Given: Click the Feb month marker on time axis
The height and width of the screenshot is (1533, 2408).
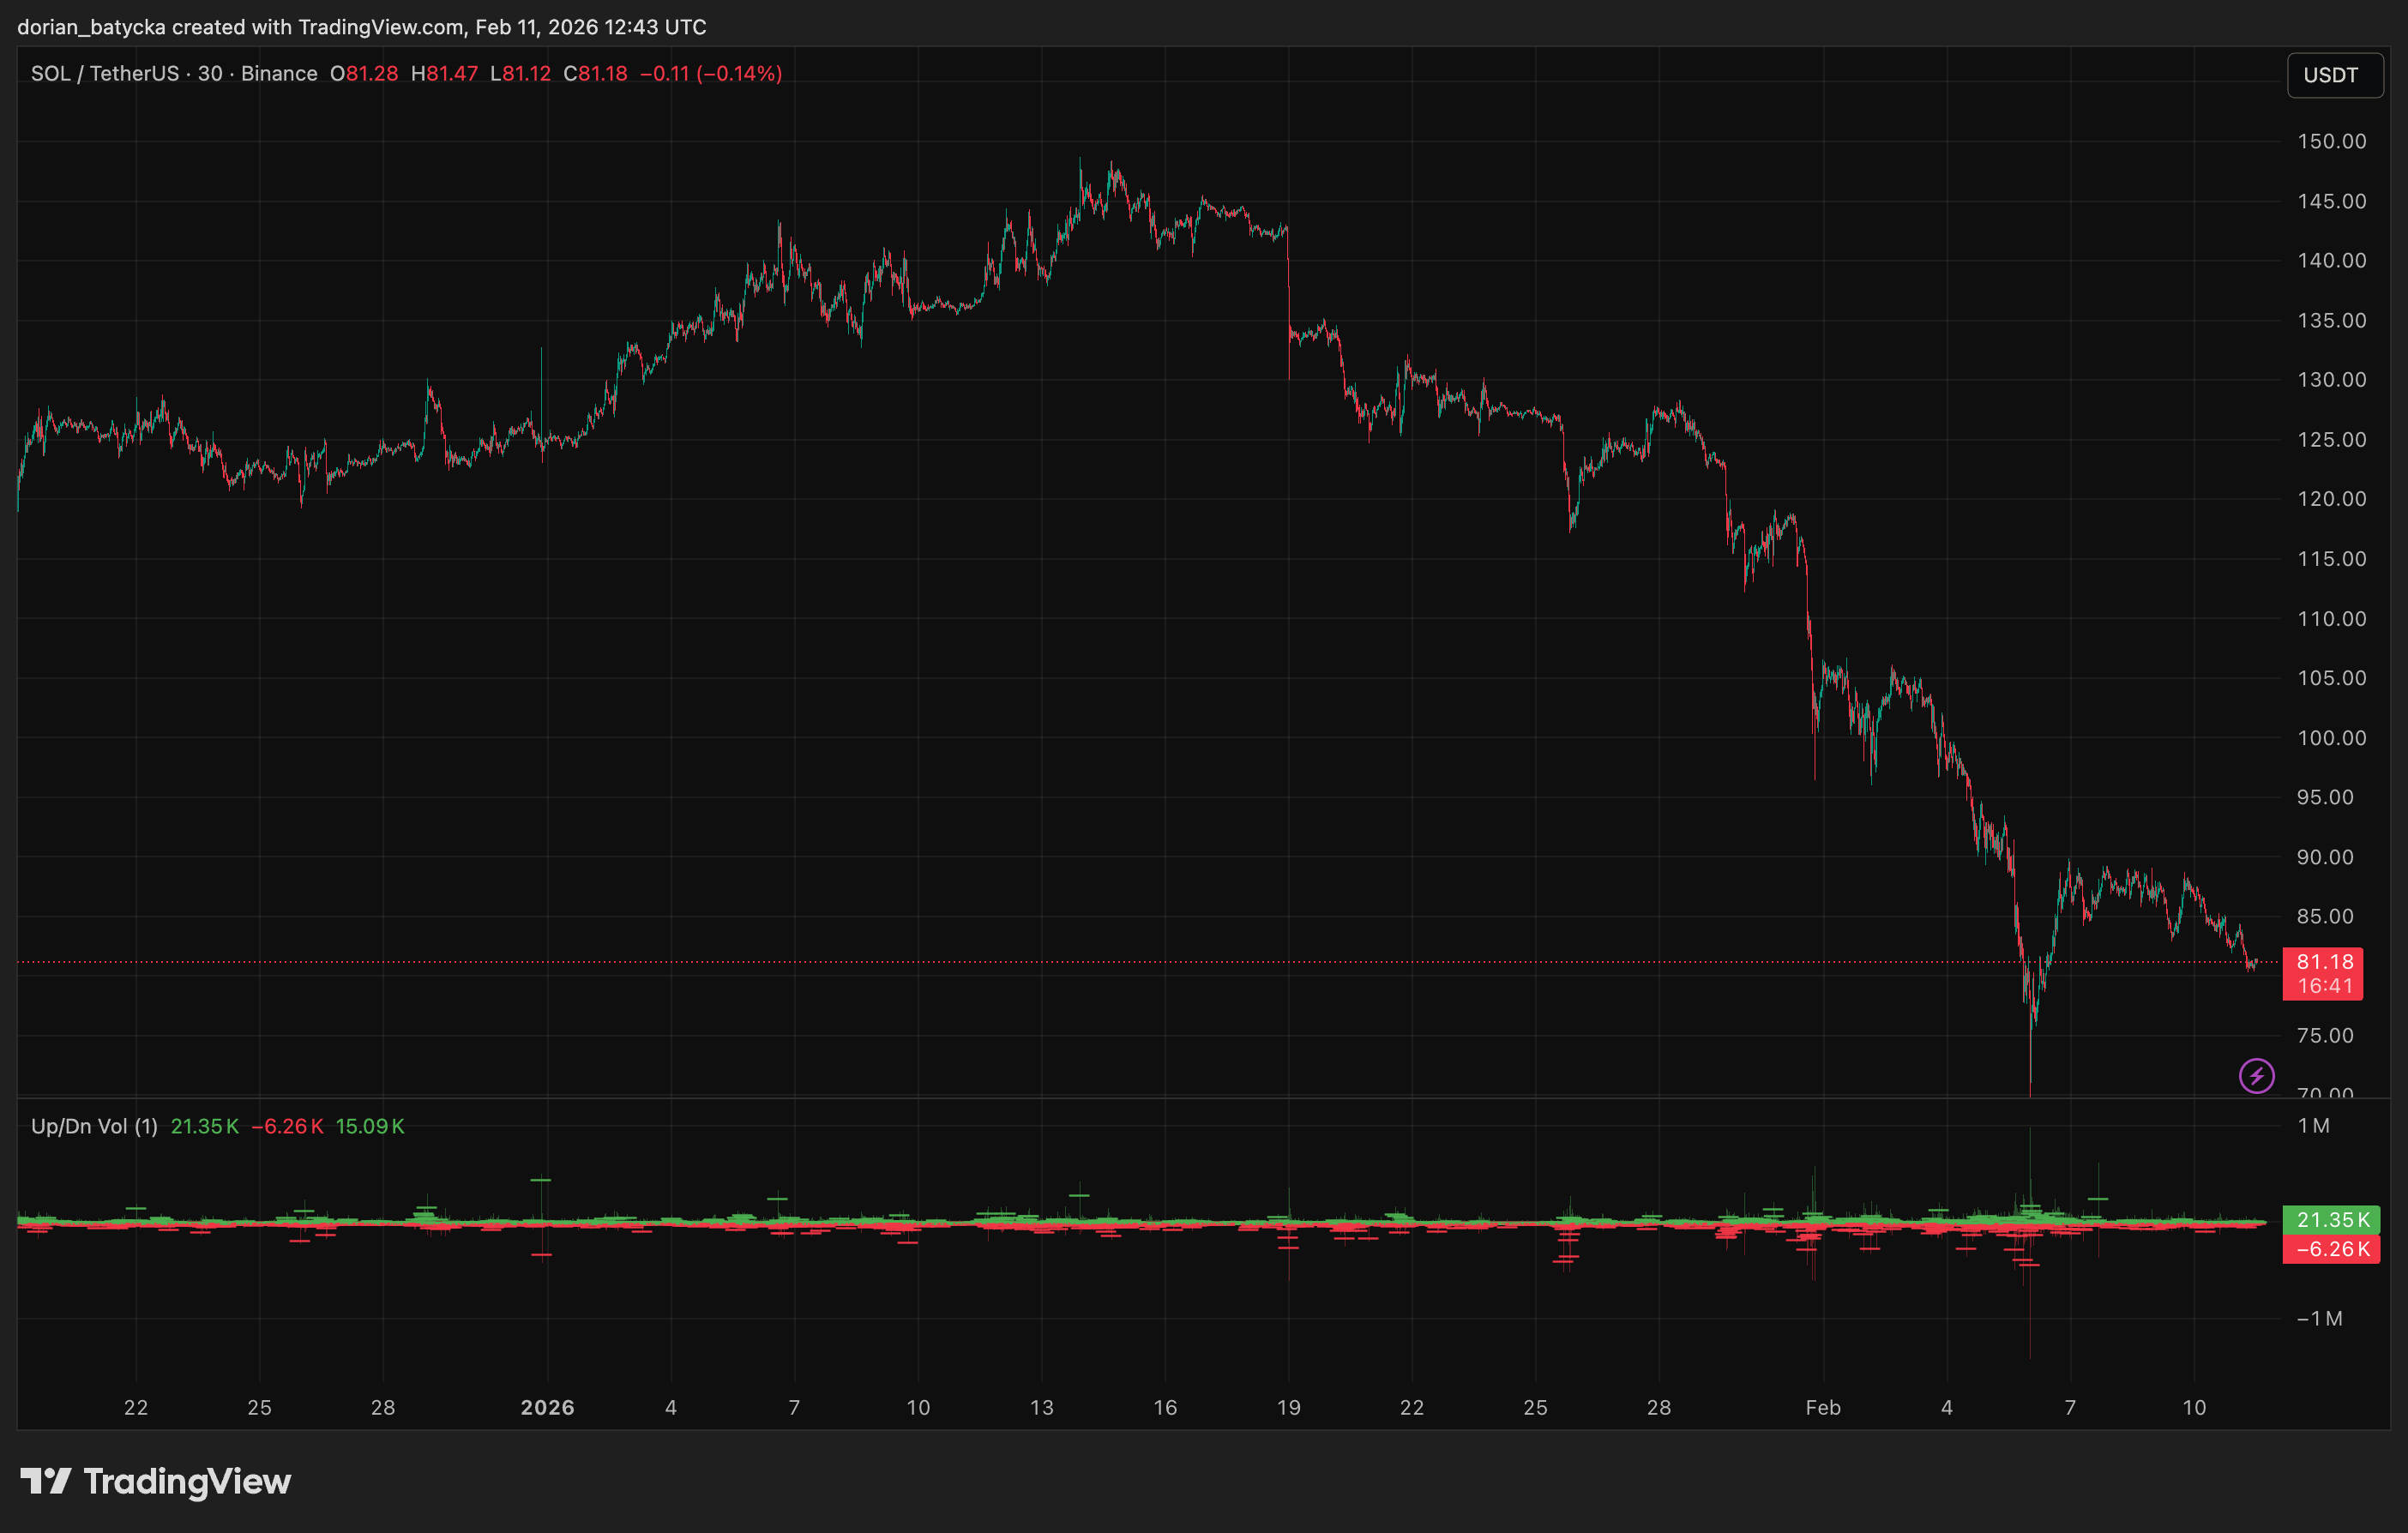Looking at the screenshot, I should tap(1822, 1407).
